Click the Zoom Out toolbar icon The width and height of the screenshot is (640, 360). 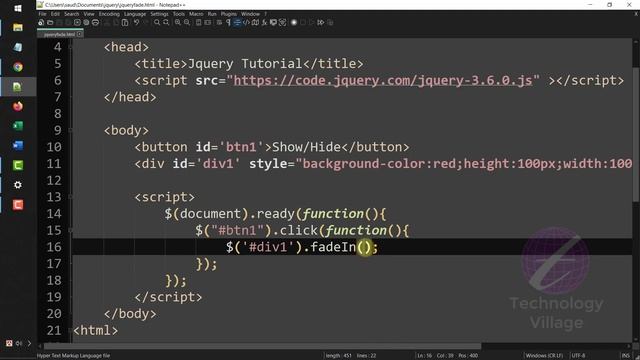(187, 22)
